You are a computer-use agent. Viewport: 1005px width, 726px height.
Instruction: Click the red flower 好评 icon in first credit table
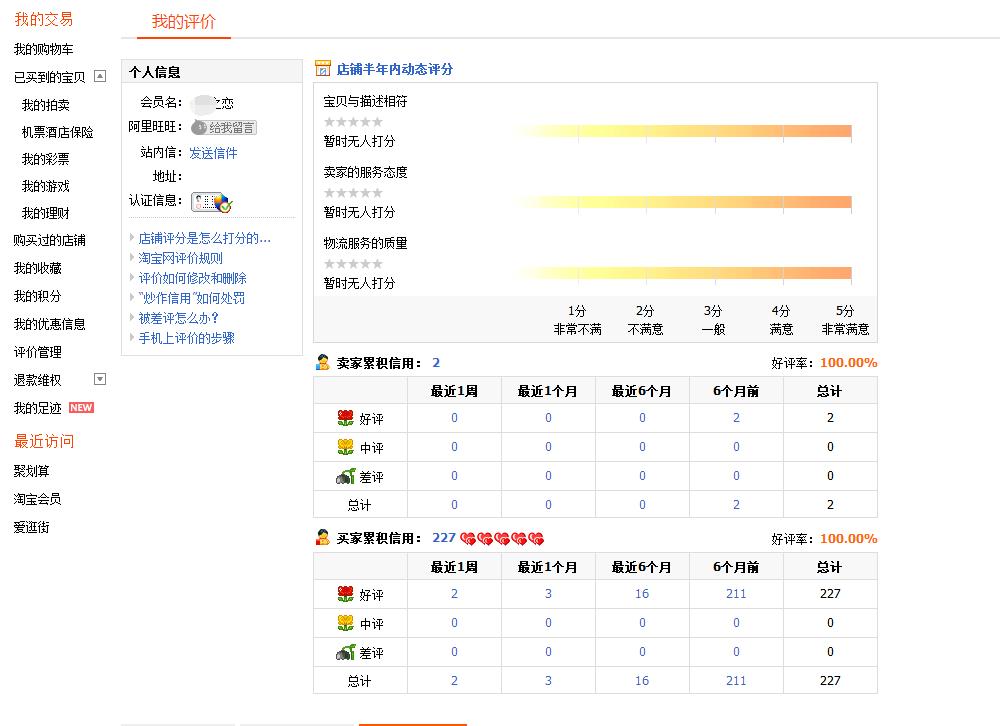[346, 418]
